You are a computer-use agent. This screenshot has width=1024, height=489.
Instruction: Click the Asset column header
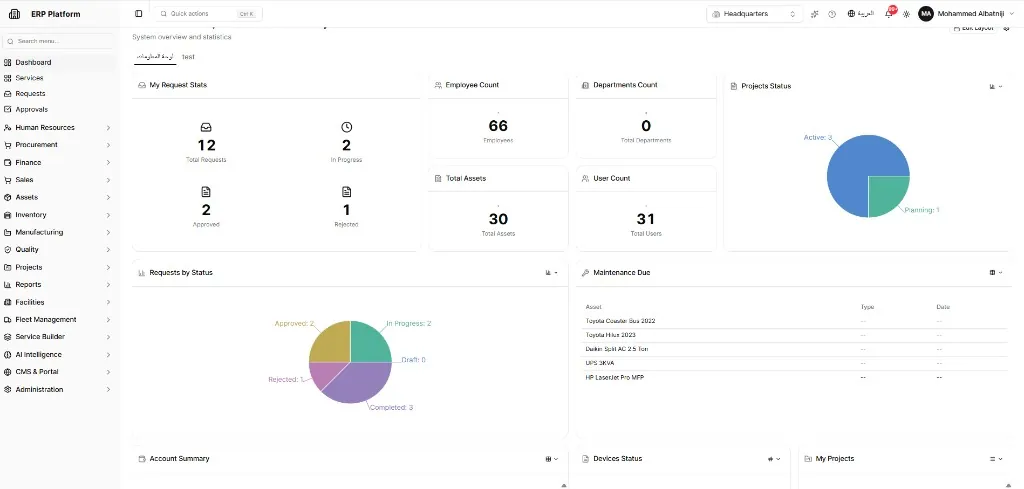[594, 307]
